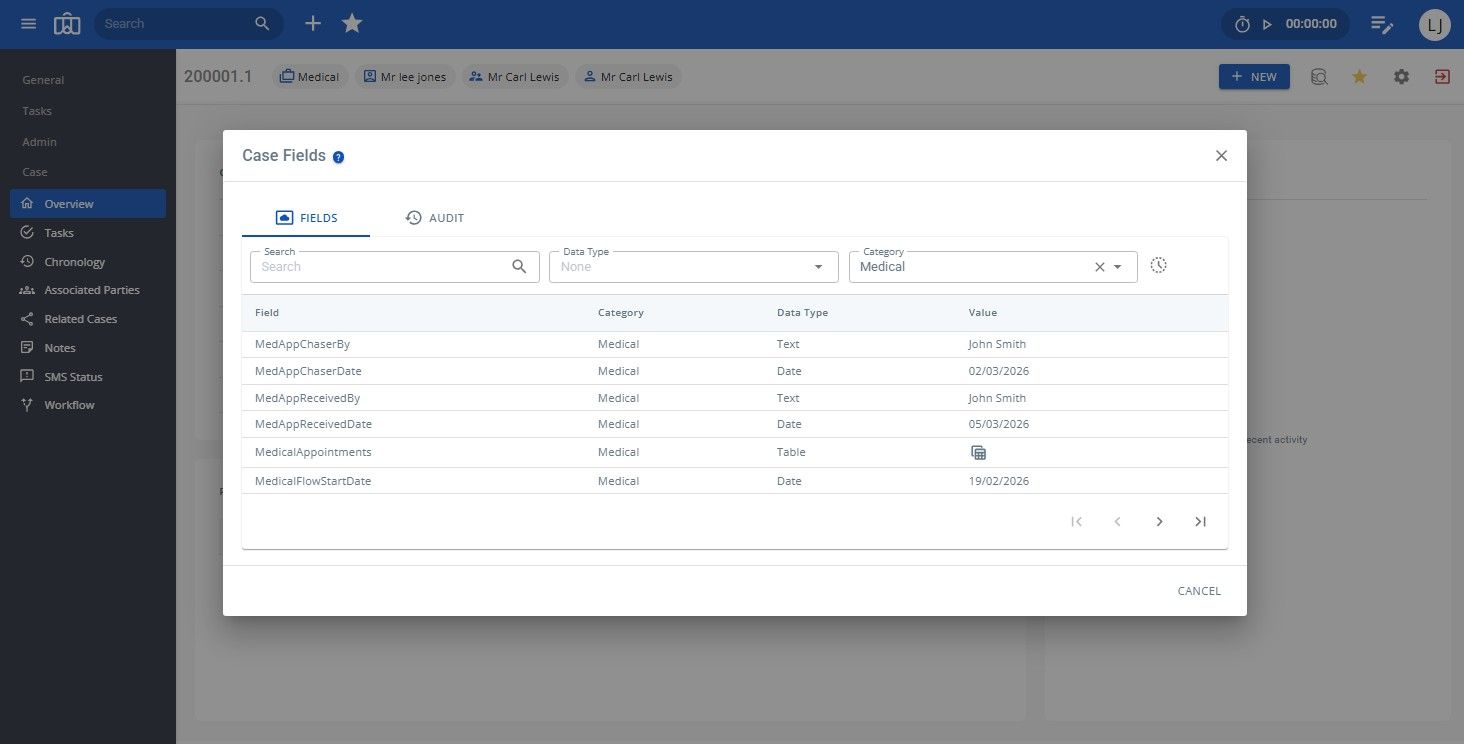Click the notes icon beside the timer
Viewport: 1464px width, 744px height.
pos(1383,22)
